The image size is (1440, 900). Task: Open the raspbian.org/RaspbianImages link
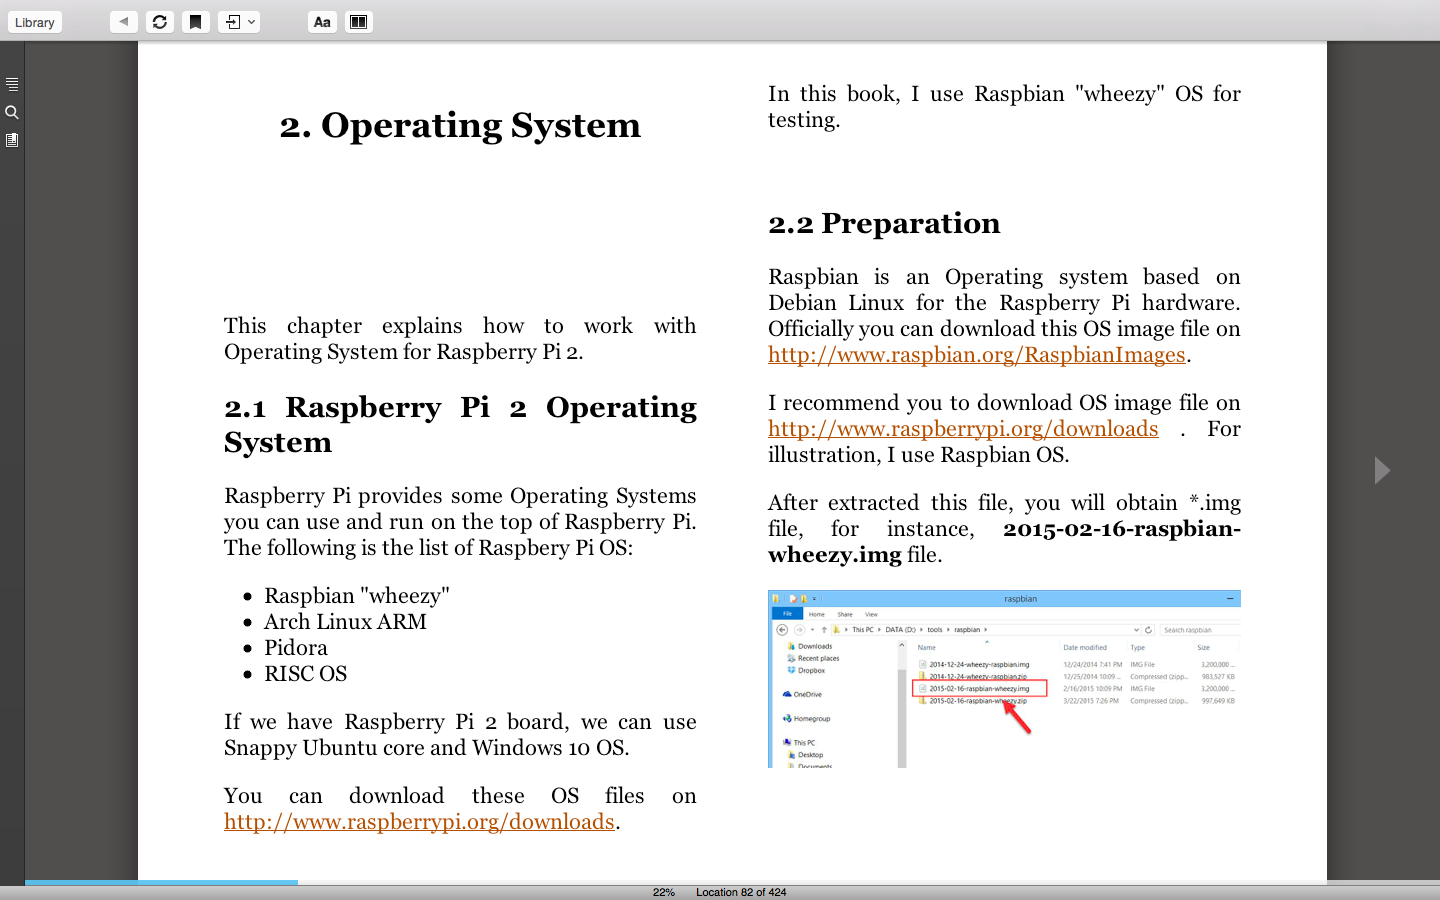(977, 354)
